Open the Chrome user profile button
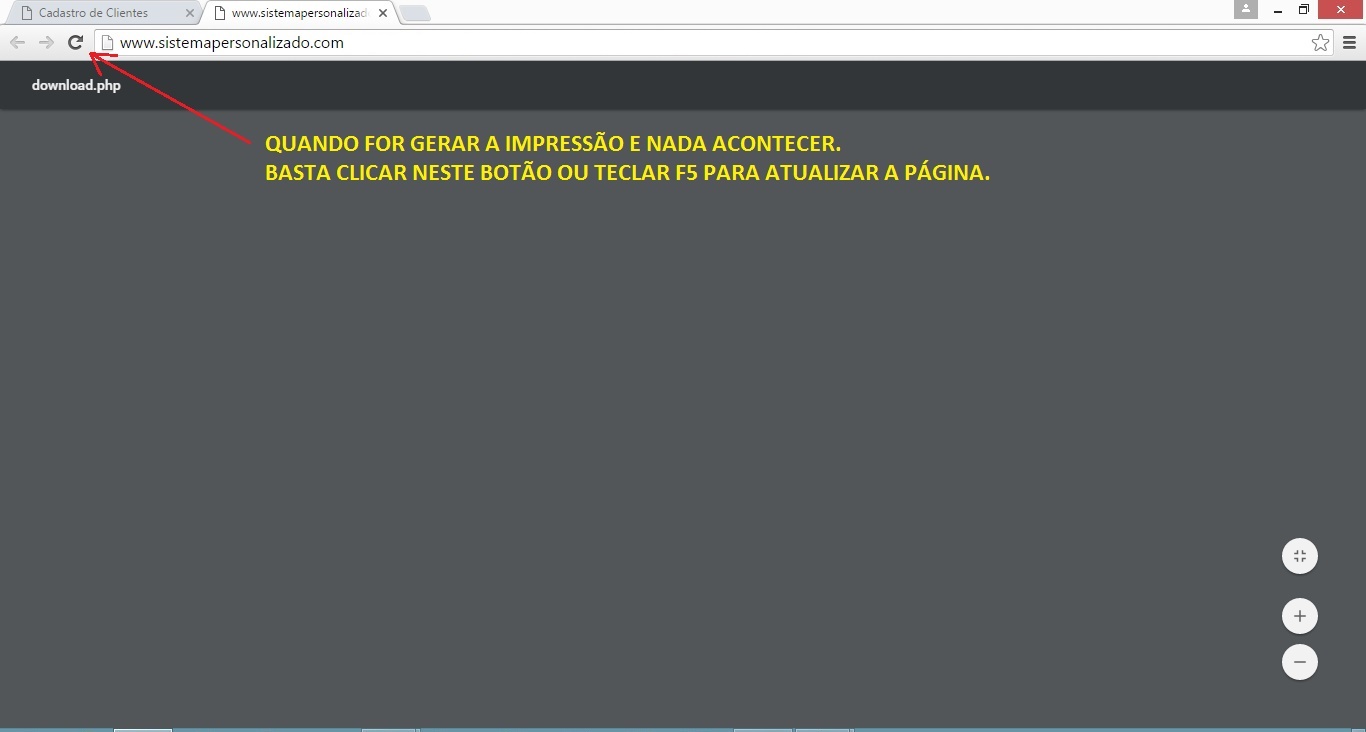The image size is (1366, 732). point(1245,9)
